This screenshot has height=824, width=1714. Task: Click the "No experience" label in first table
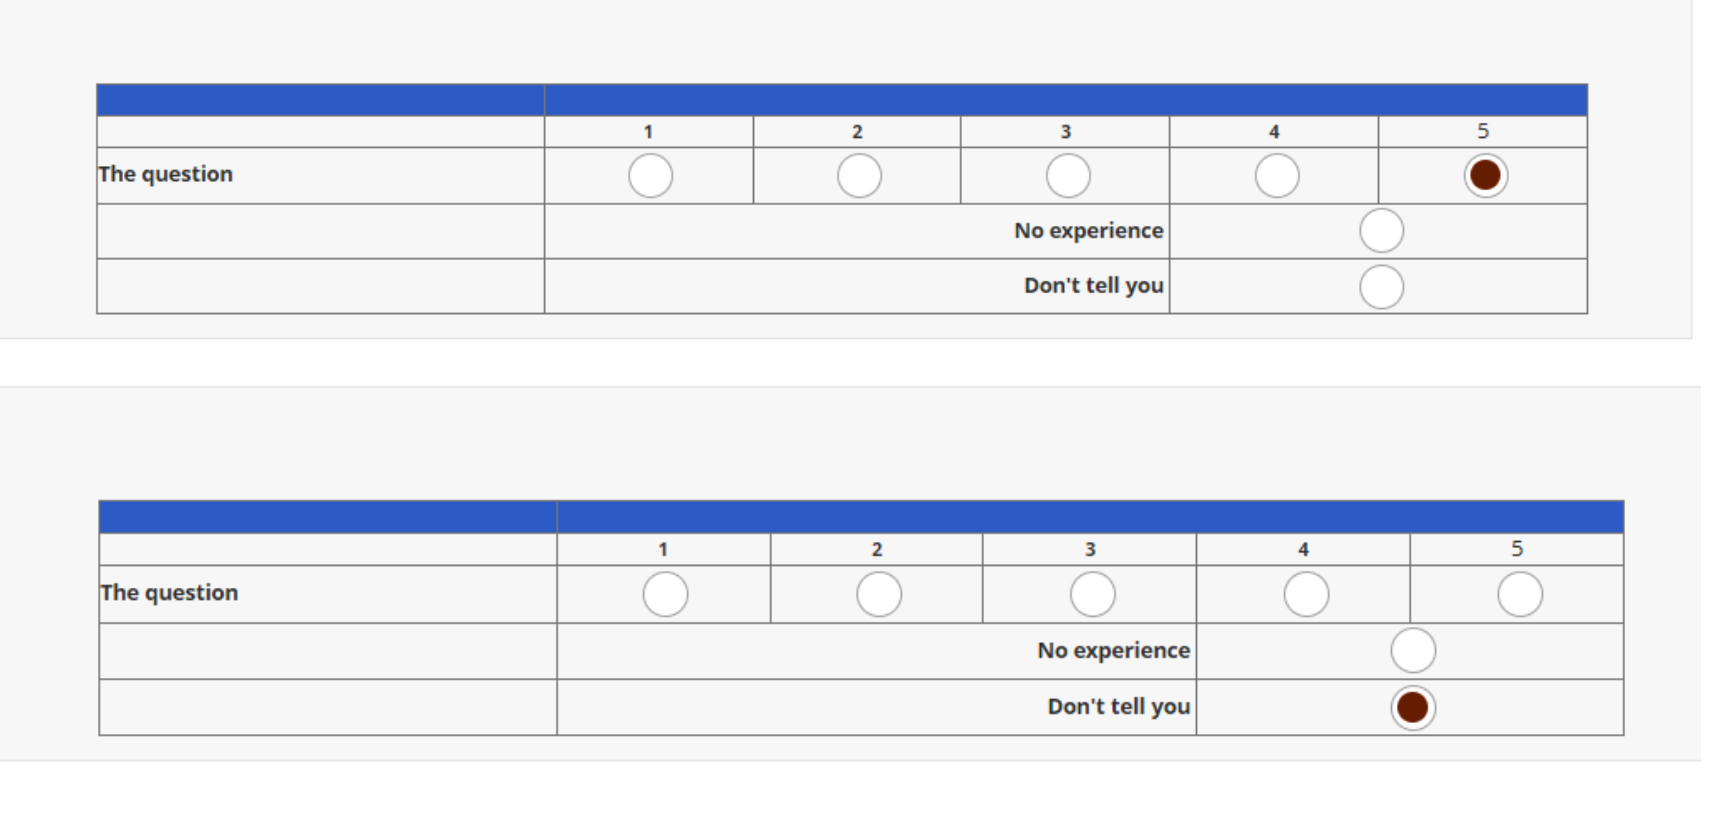tap(1088, 231)
